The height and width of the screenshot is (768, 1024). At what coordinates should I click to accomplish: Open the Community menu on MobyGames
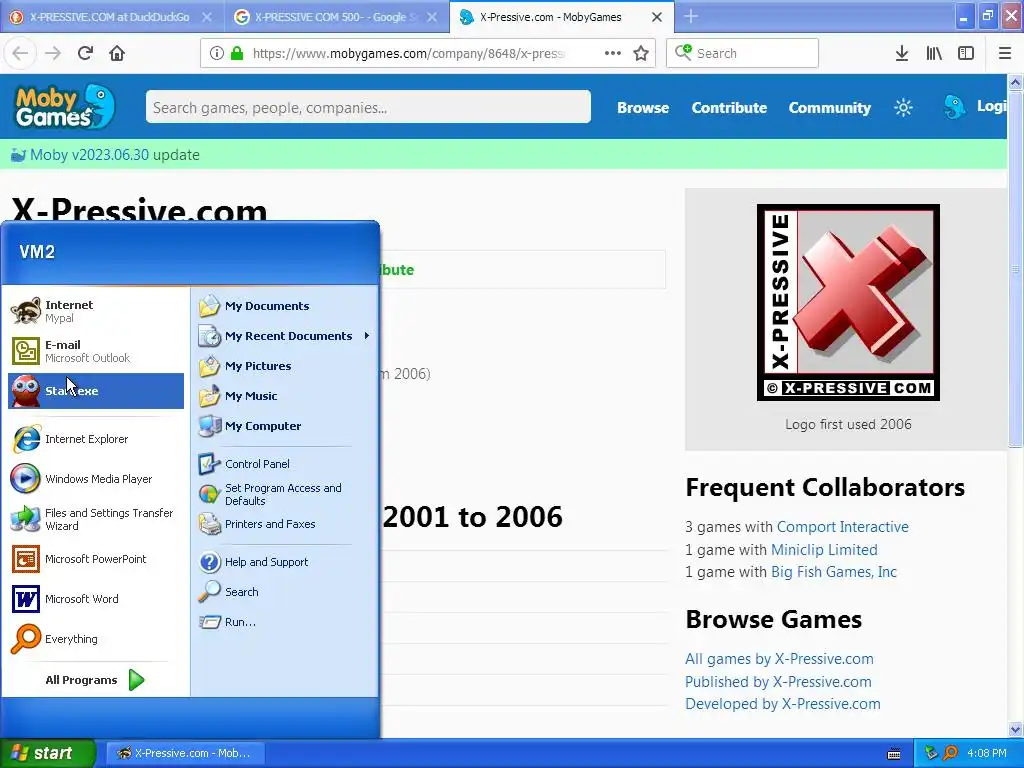pos(829,108)
